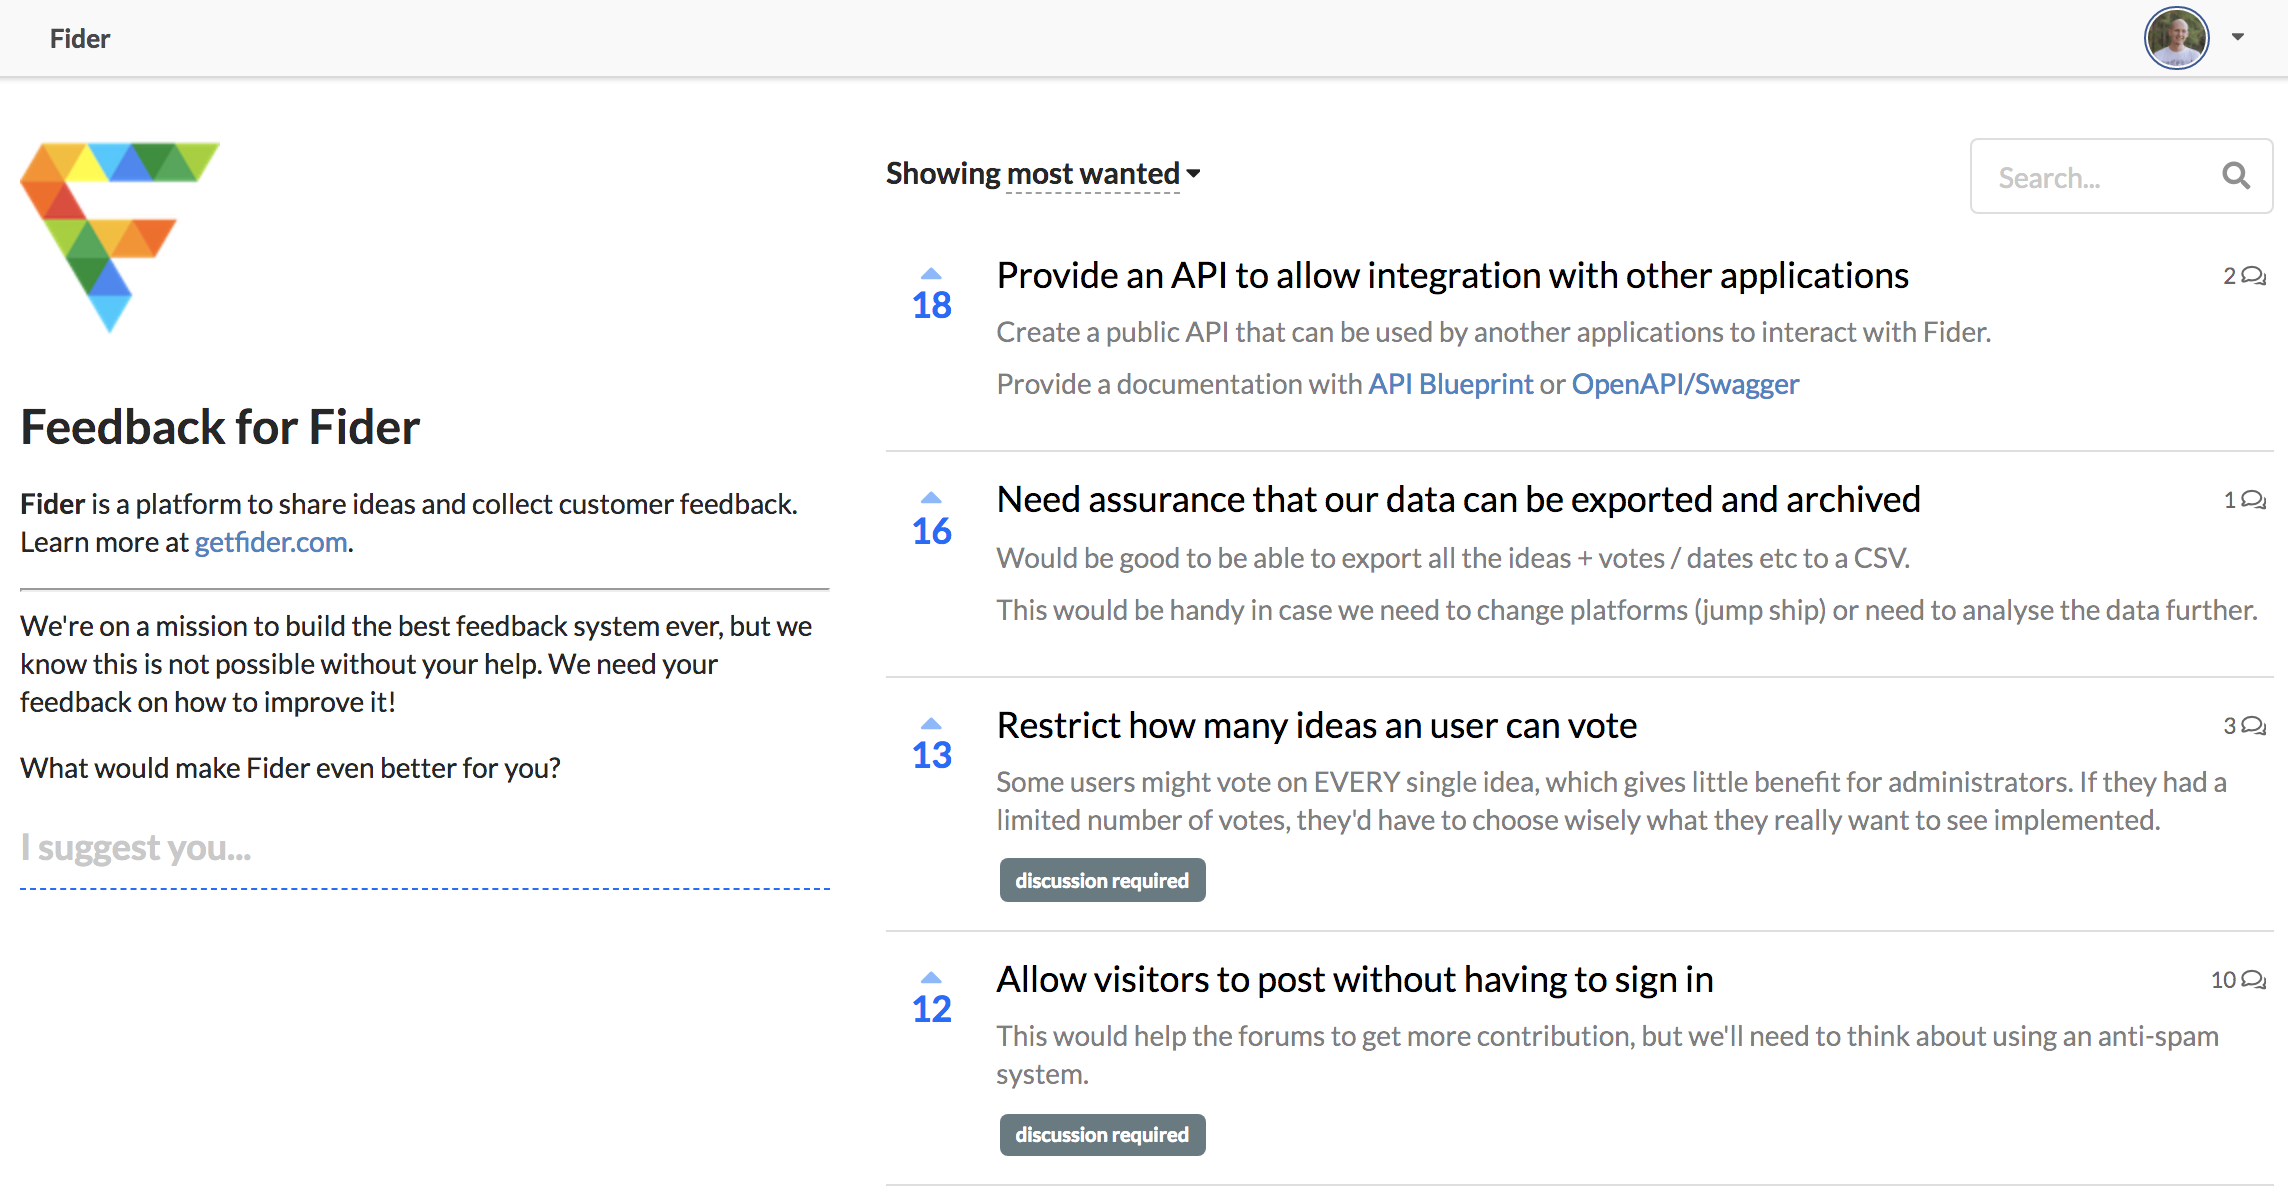Open comments on the restrict votes idea
Viewport: 2288px width, 1198px height.
2244,726
